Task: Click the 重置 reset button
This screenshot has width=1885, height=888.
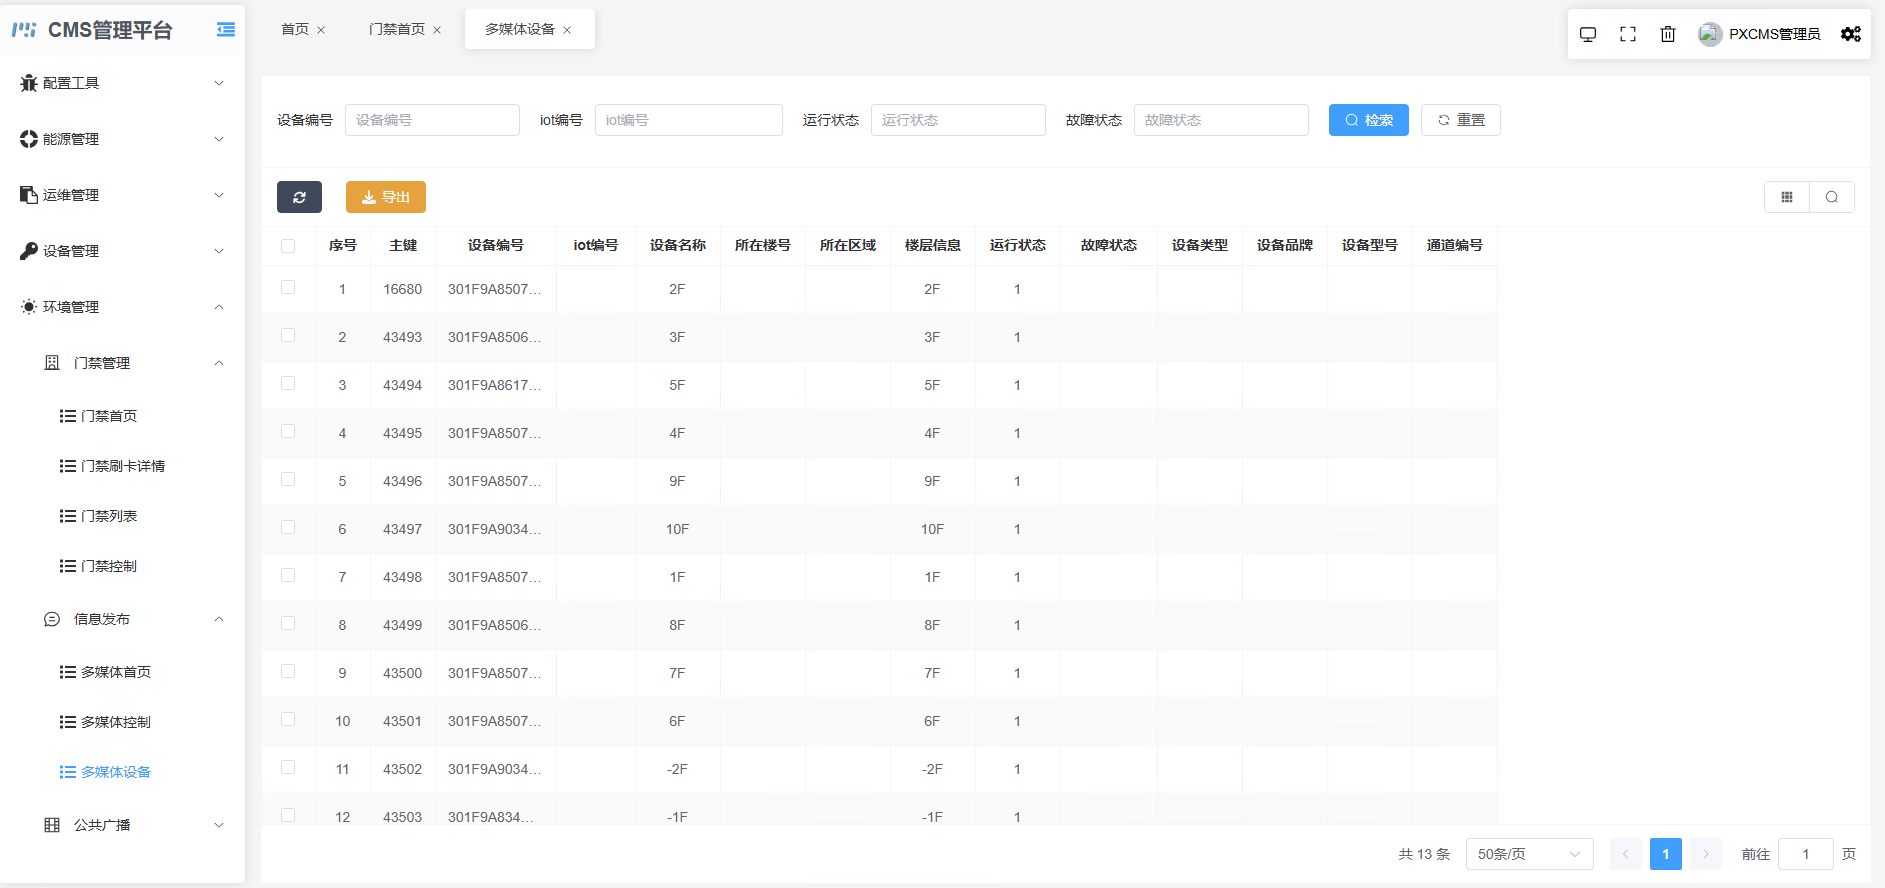Action: pos(1460,120)
